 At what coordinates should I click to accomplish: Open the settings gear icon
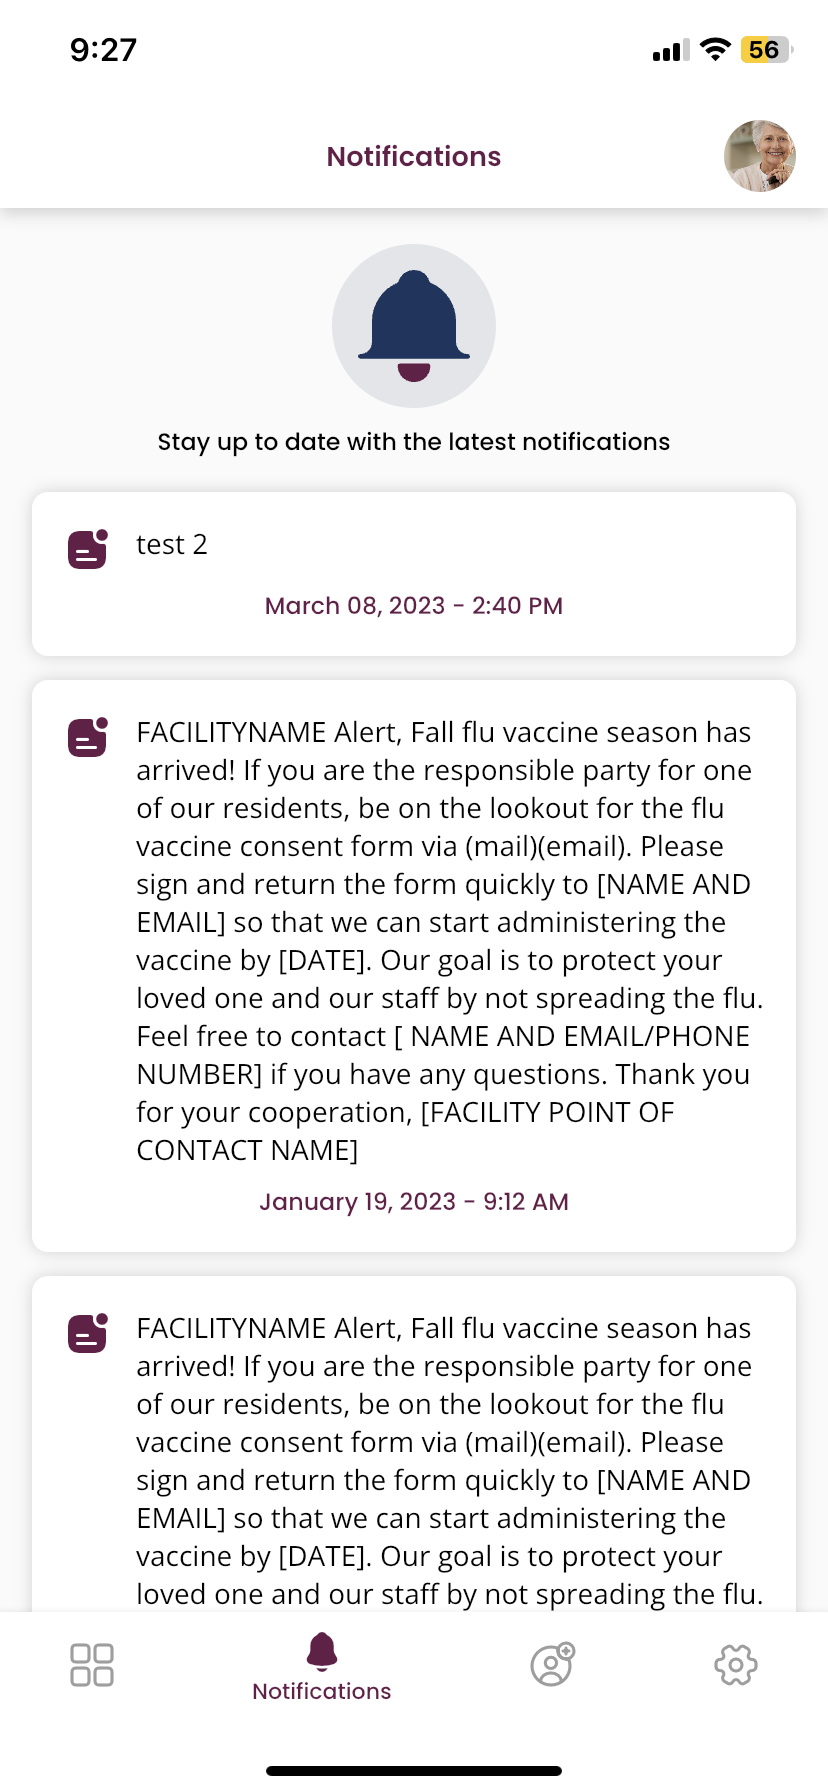(x=736, y=1665)
